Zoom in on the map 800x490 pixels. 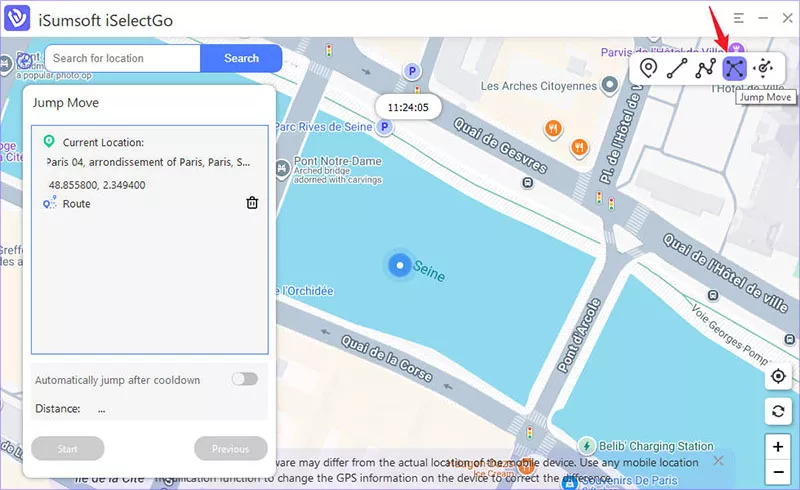click(778, 446)
